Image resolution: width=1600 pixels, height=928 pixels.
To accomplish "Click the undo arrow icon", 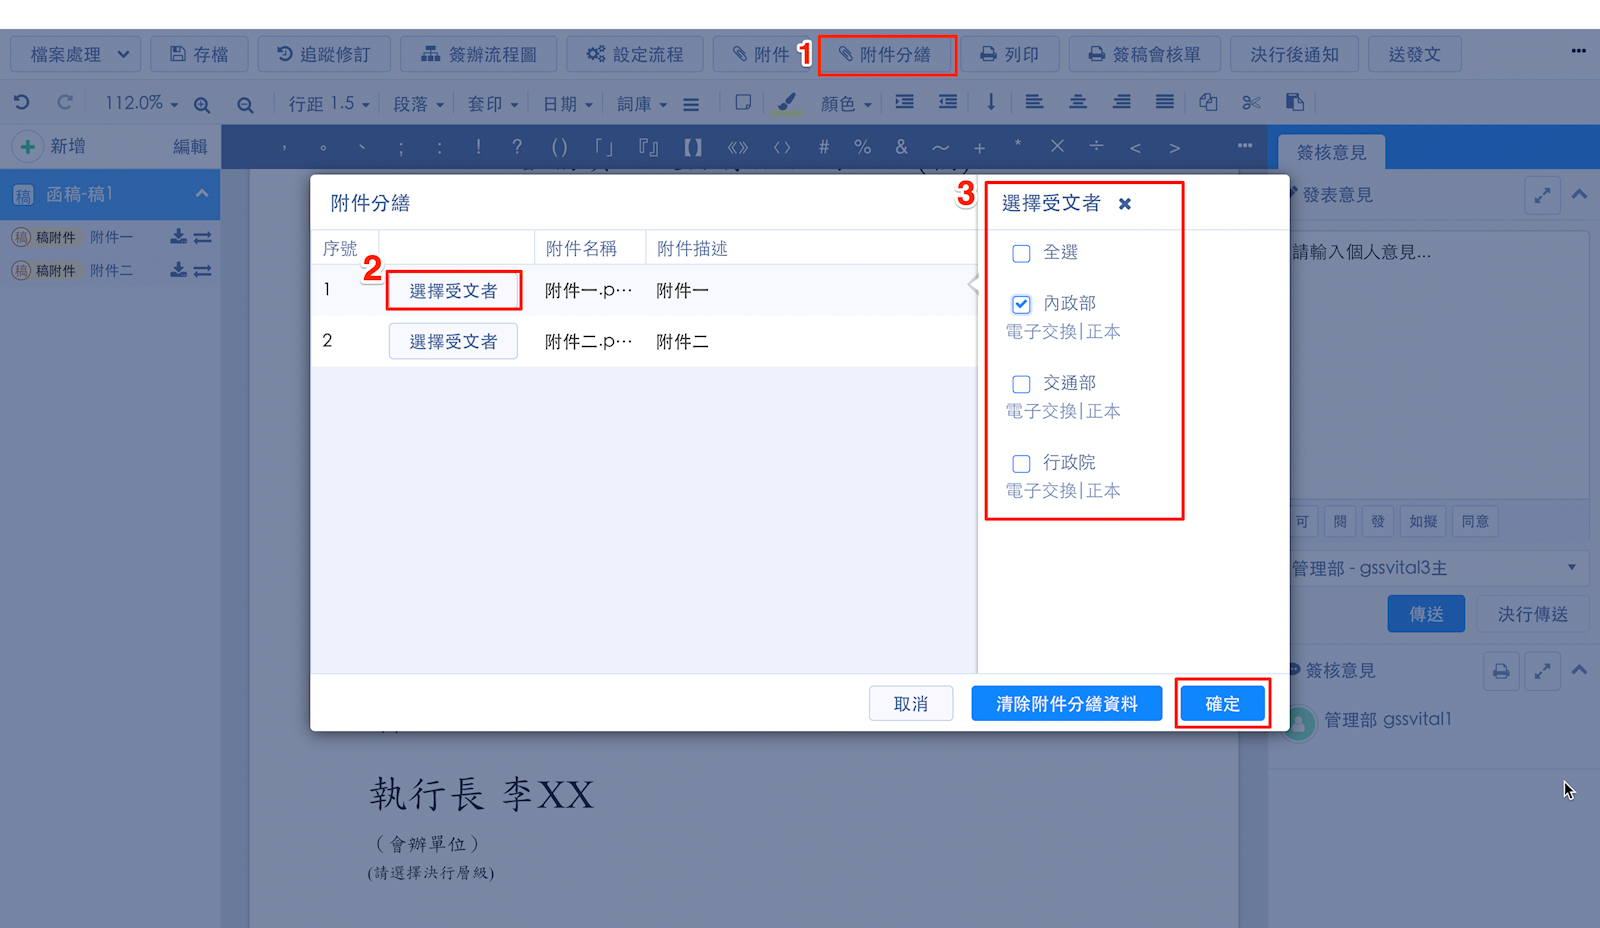I will pos(22,103).
